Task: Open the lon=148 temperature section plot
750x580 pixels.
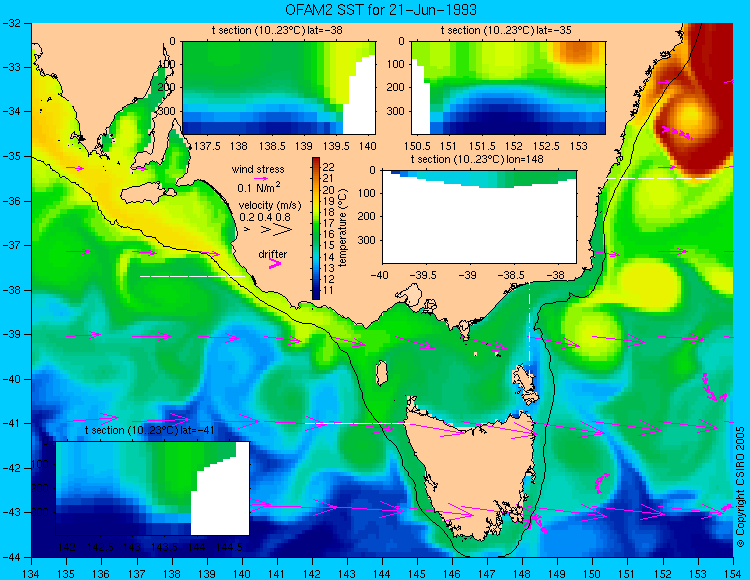Action: click(x=479, y=217)
